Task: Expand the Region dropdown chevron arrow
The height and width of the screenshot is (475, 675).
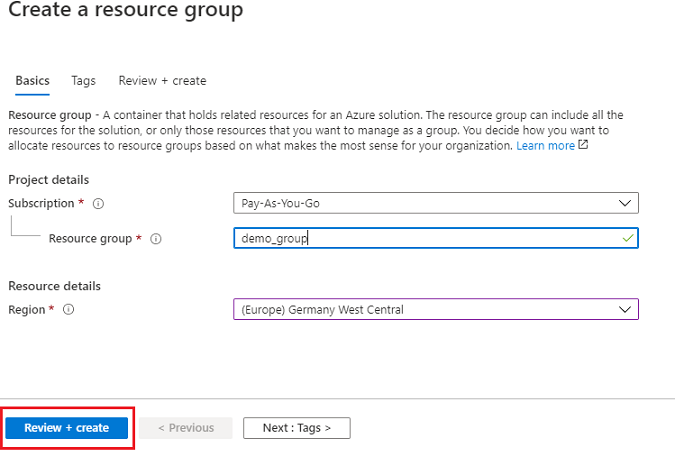Action: pos(625,310)
